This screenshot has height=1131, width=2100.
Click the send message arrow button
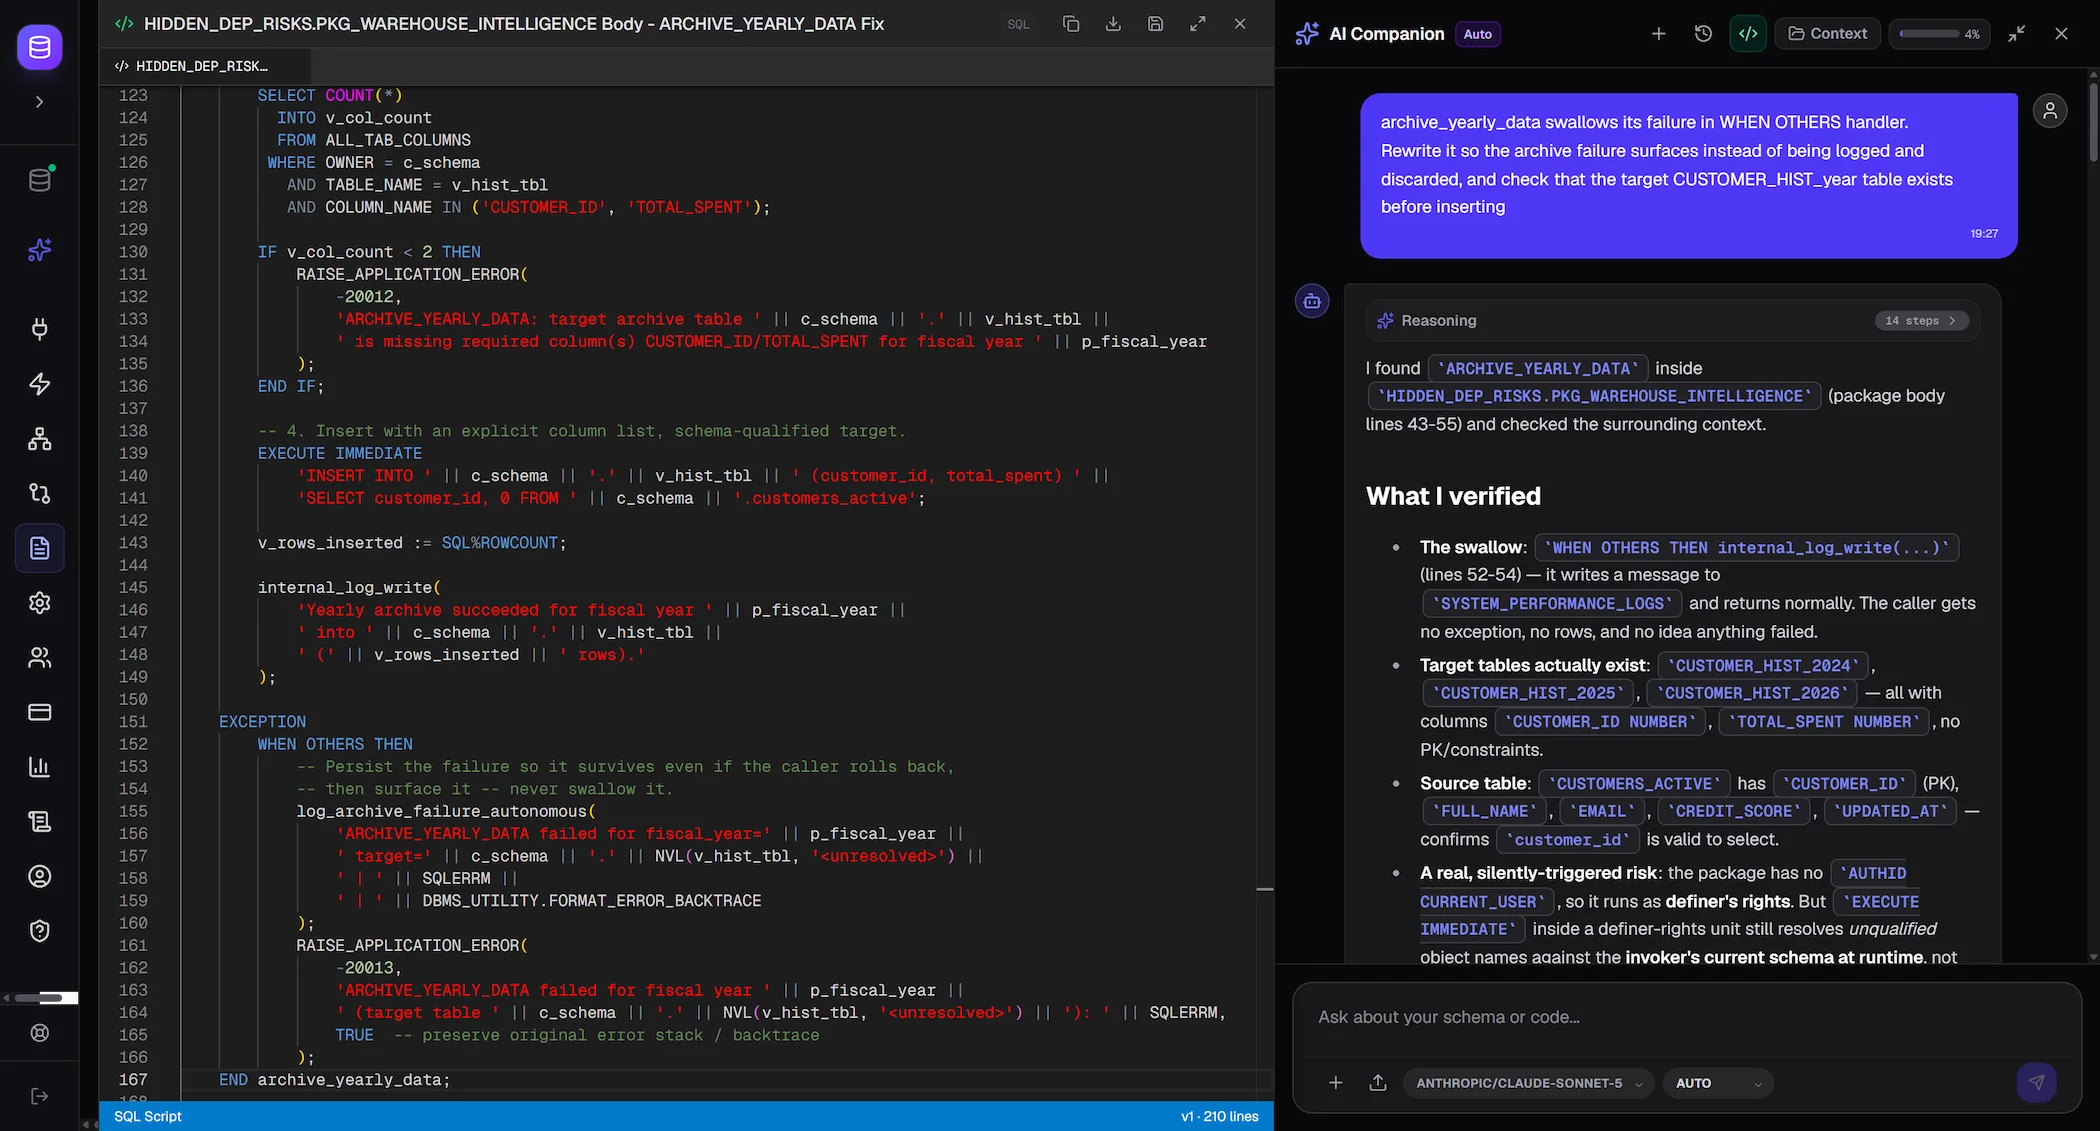click(x=2036, y=1082)
